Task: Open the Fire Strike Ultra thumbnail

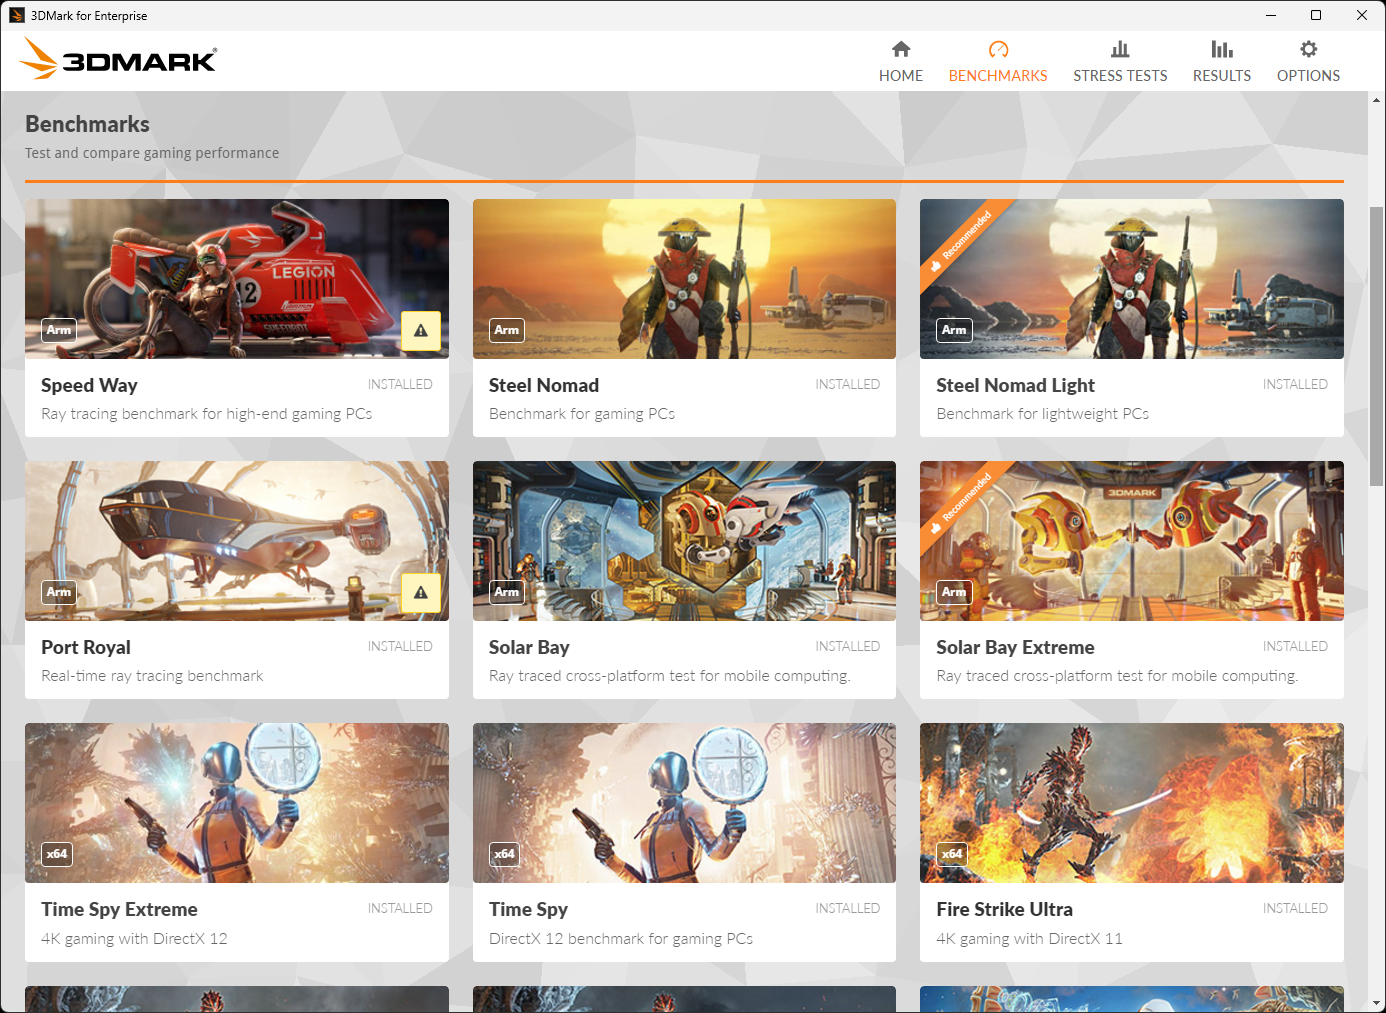Action: tap(1132, 803)
